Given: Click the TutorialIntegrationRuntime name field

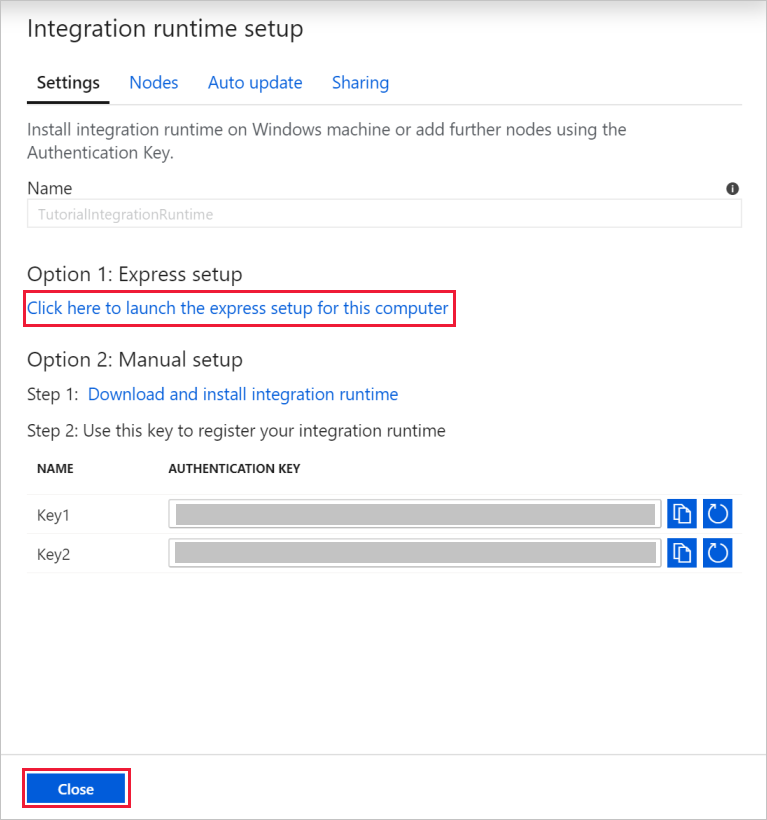Looking at the screenshot, I should click(x=383, y=213).
